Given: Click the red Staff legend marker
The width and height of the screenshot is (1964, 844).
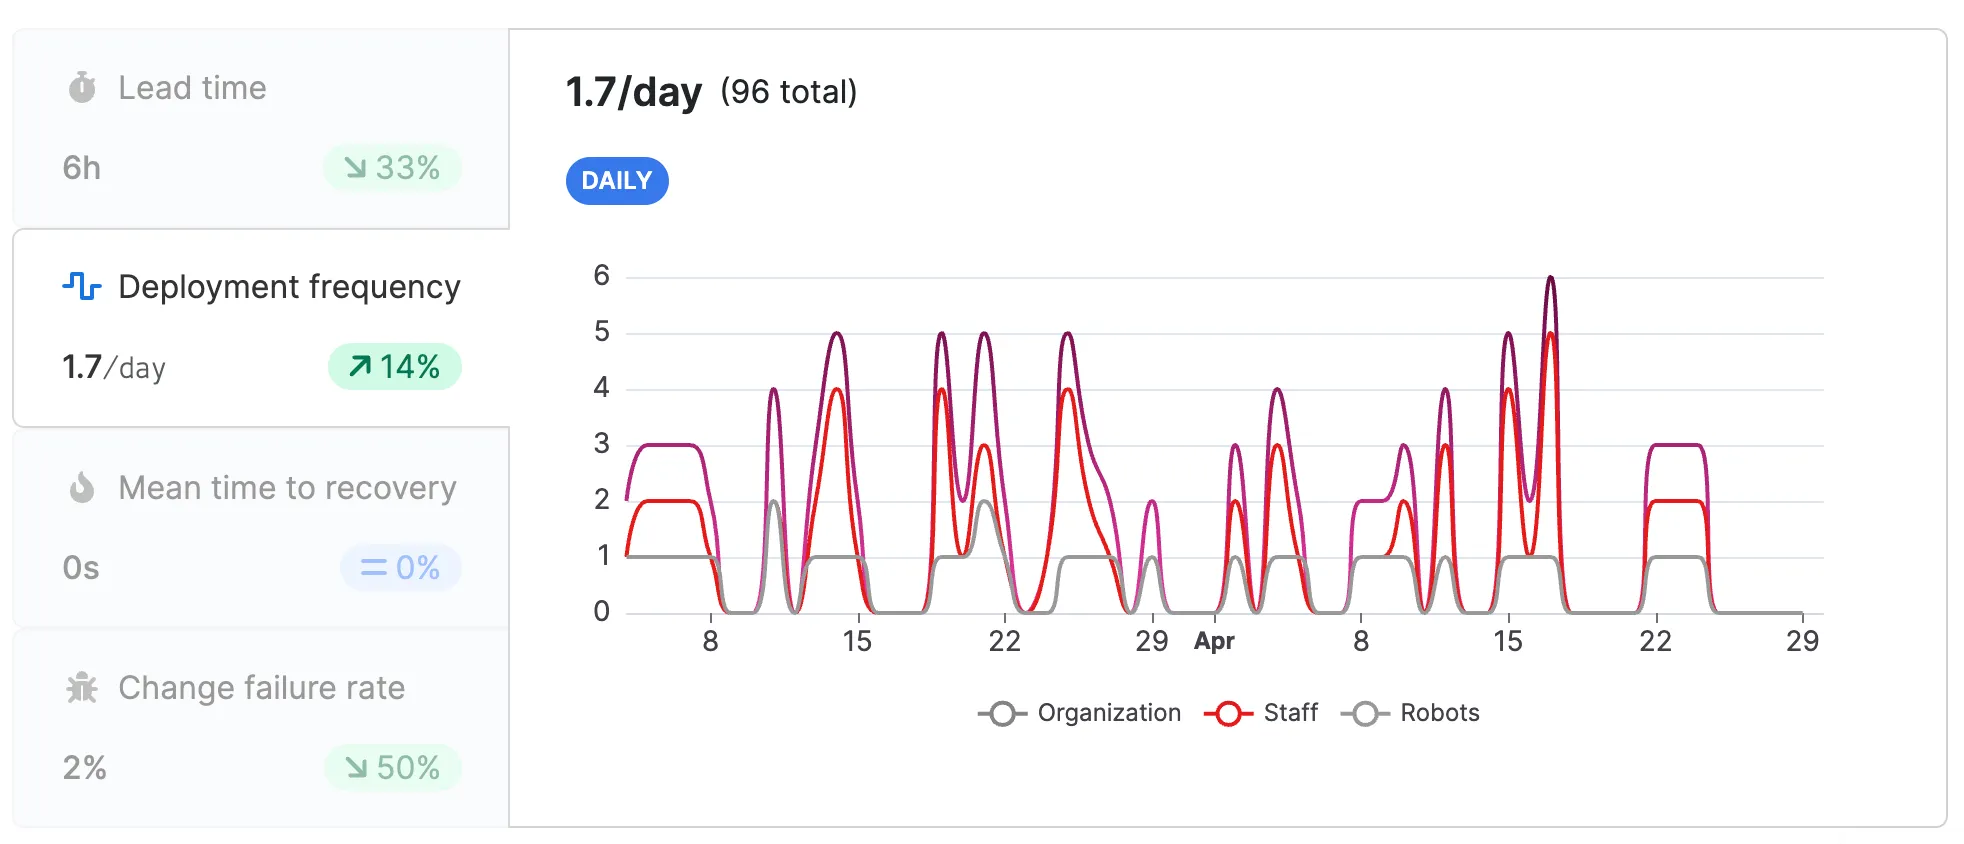Looking at the screenshot, I should 1229,713.
